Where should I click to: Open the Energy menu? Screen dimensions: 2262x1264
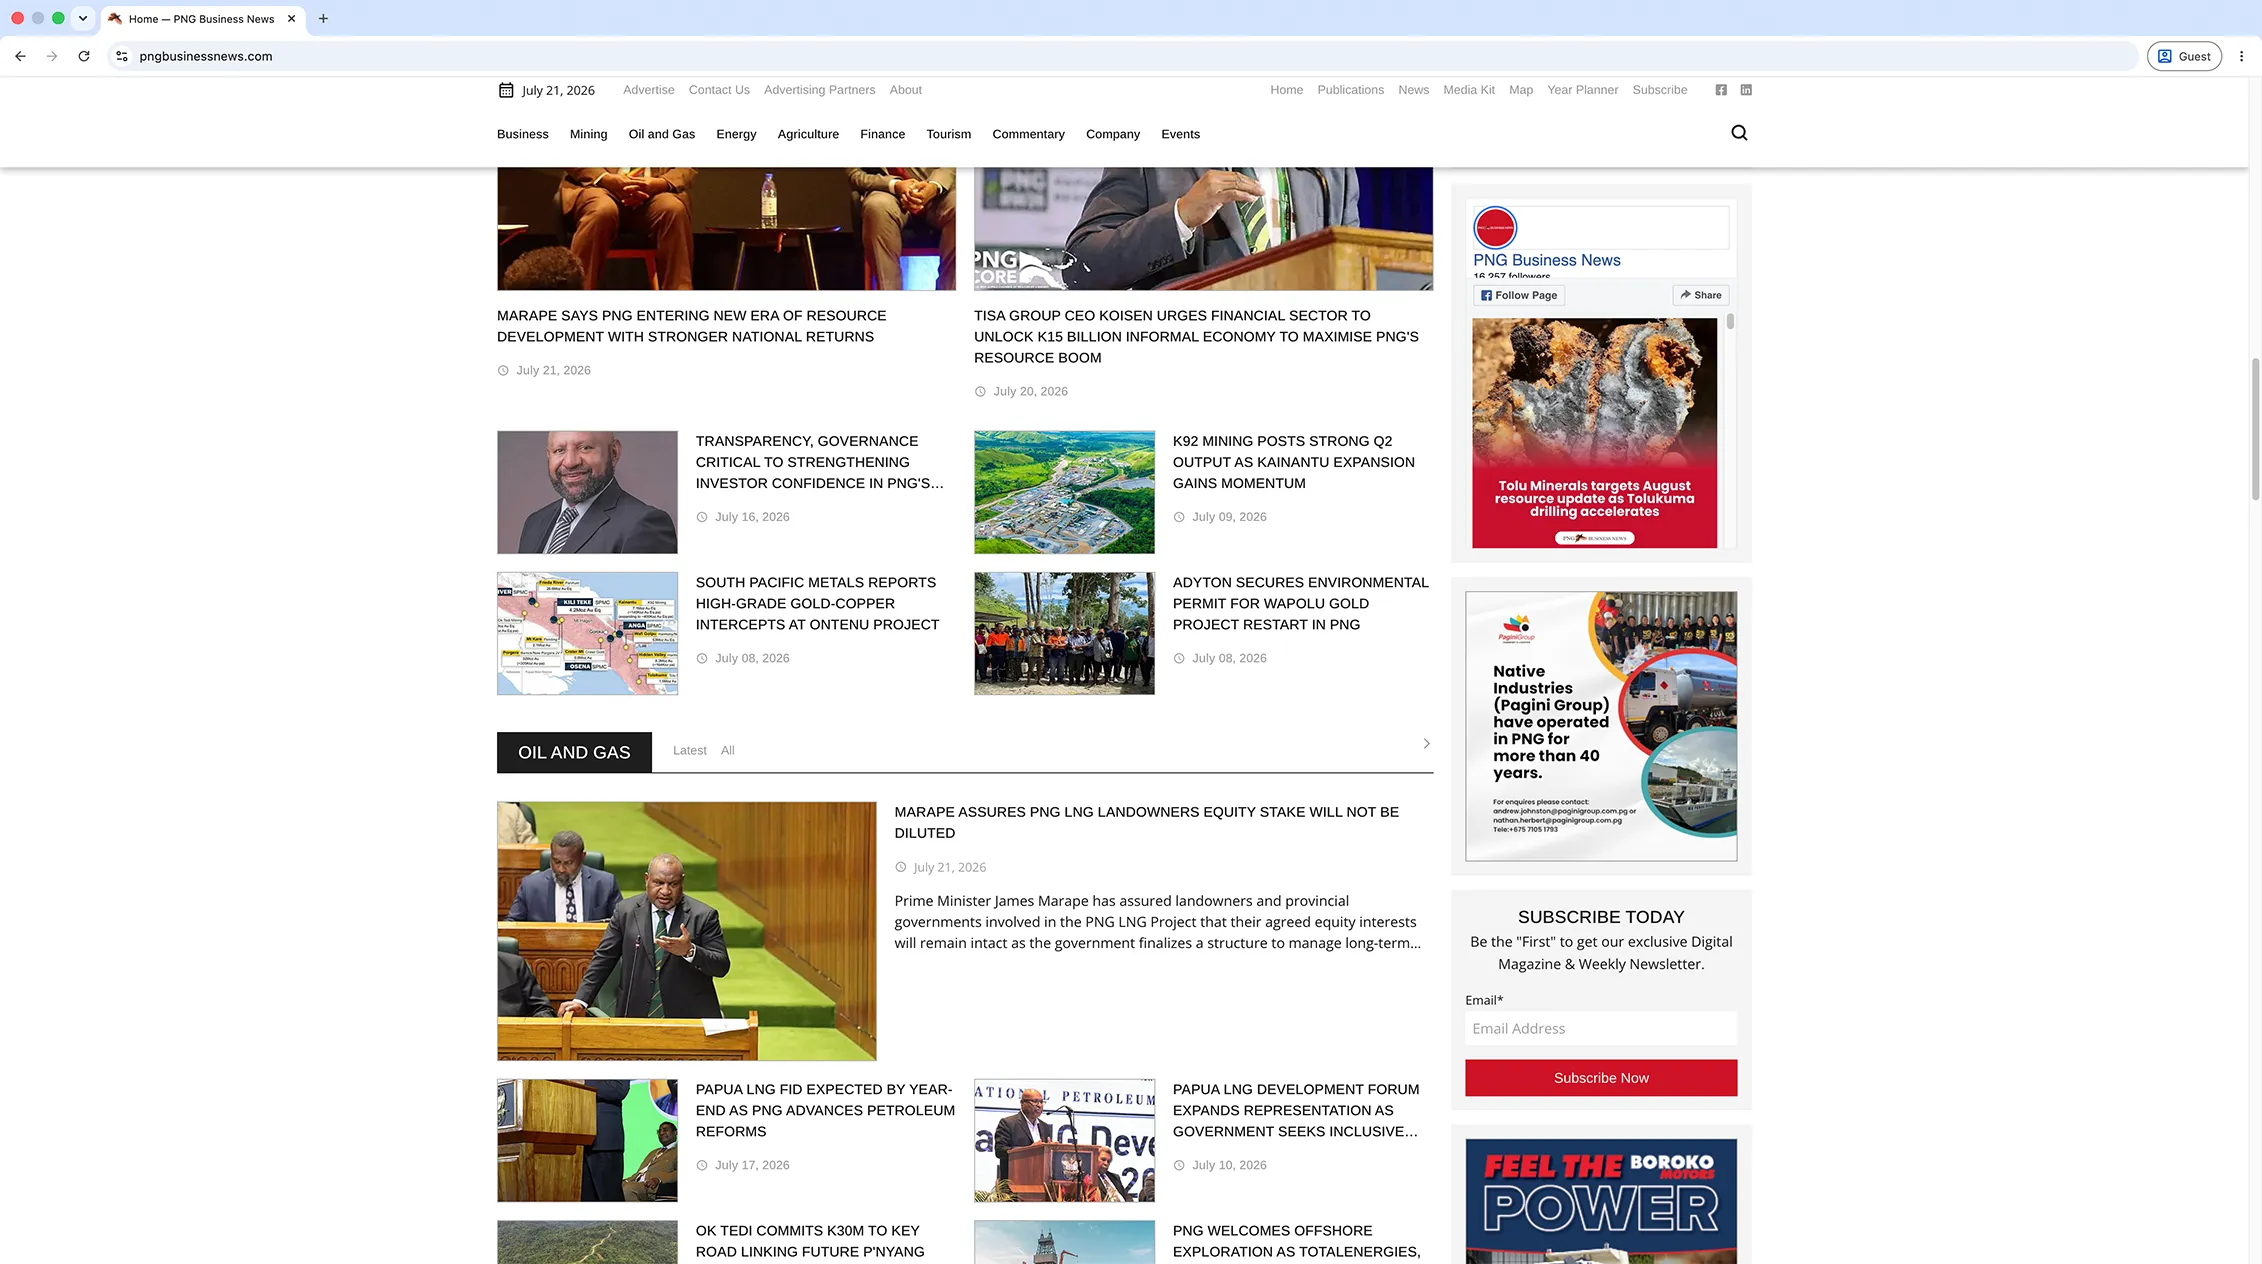(736, 134)
